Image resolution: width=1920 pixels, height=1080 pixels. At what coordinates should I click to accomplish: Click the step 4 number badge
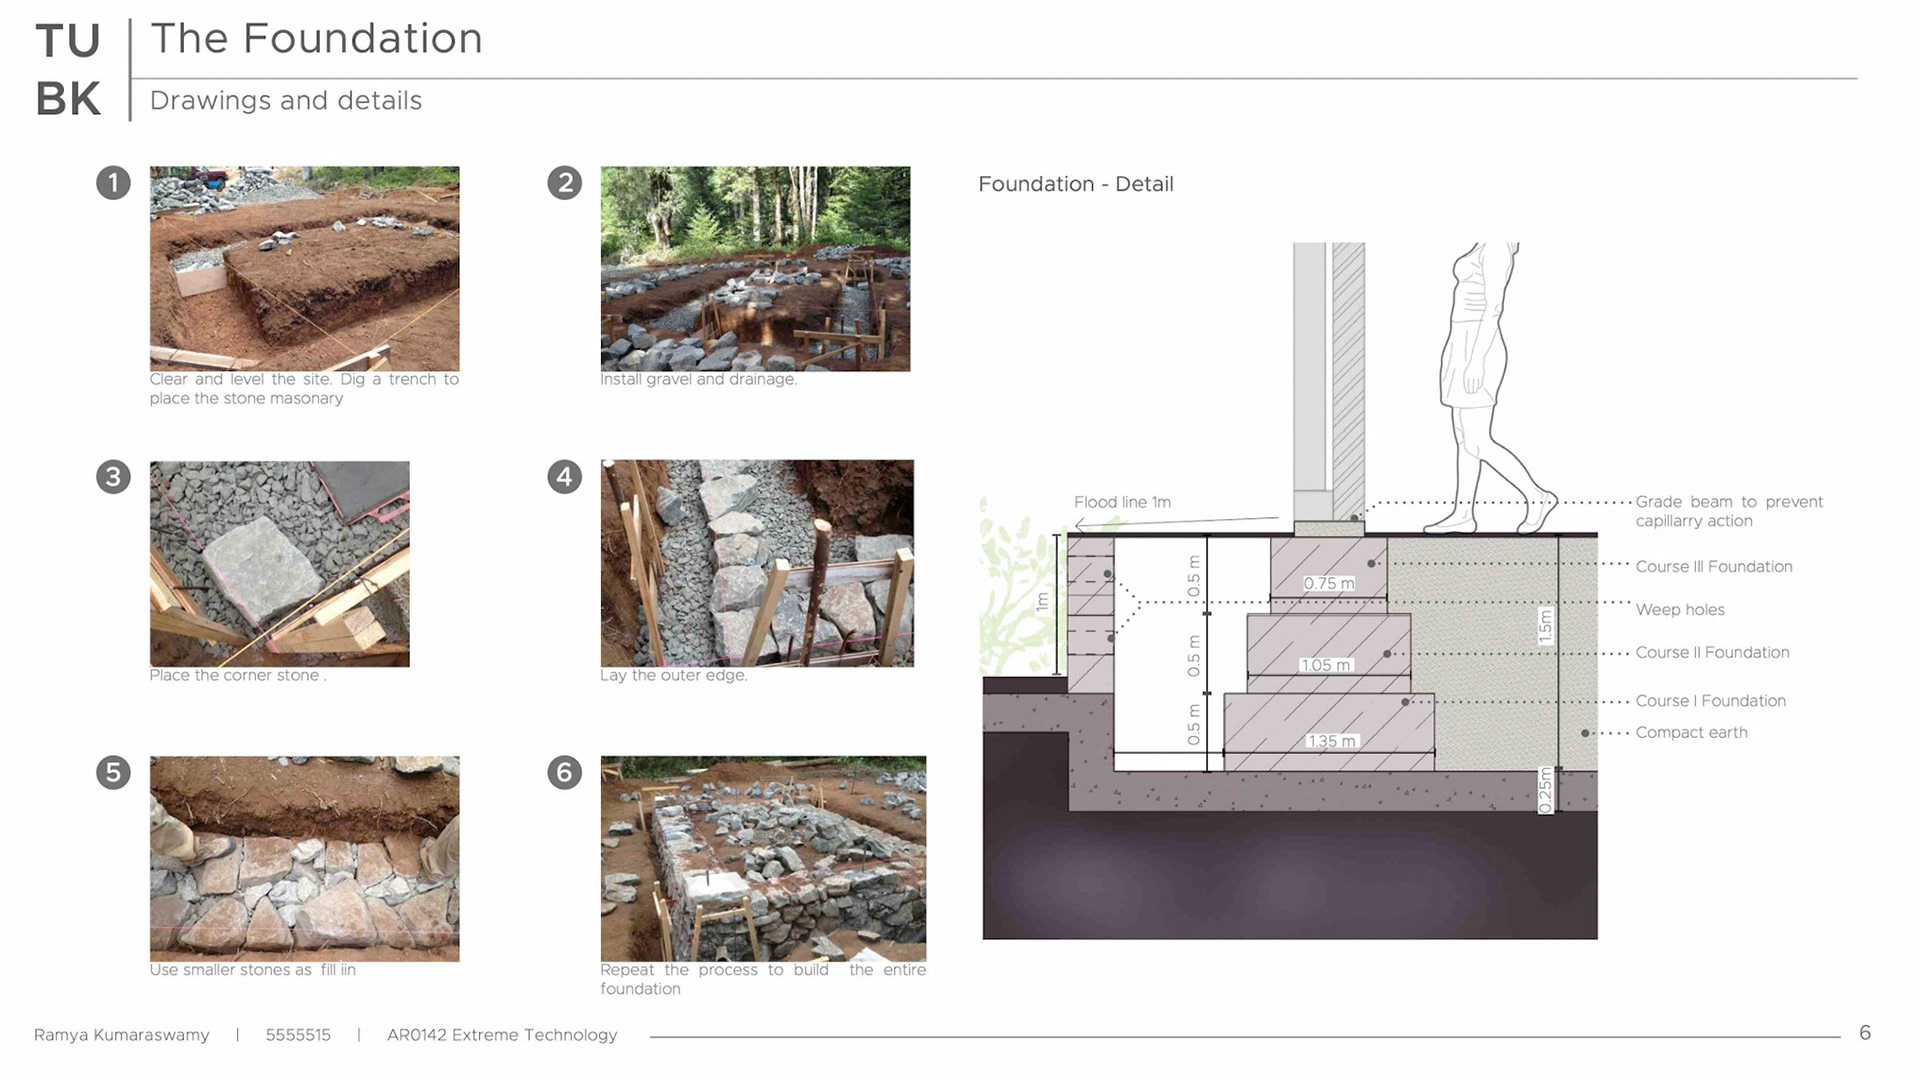point(565,477)
